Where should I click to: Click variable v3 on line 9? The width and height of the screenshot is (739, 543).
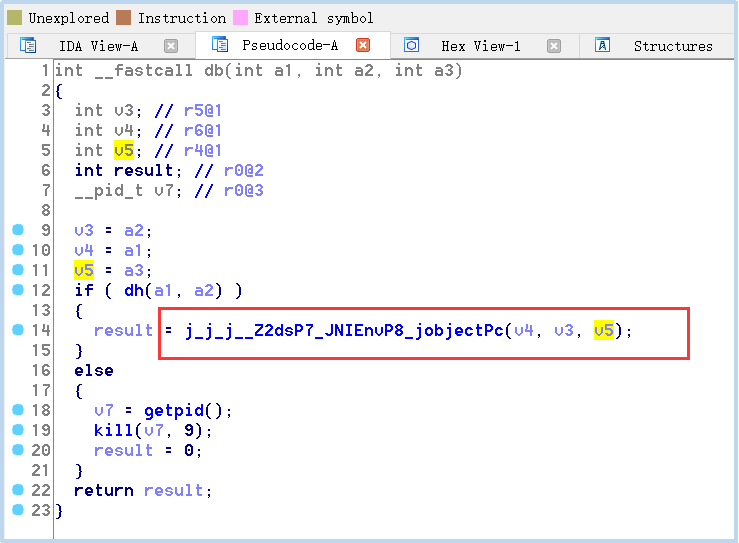pos(84,230)
